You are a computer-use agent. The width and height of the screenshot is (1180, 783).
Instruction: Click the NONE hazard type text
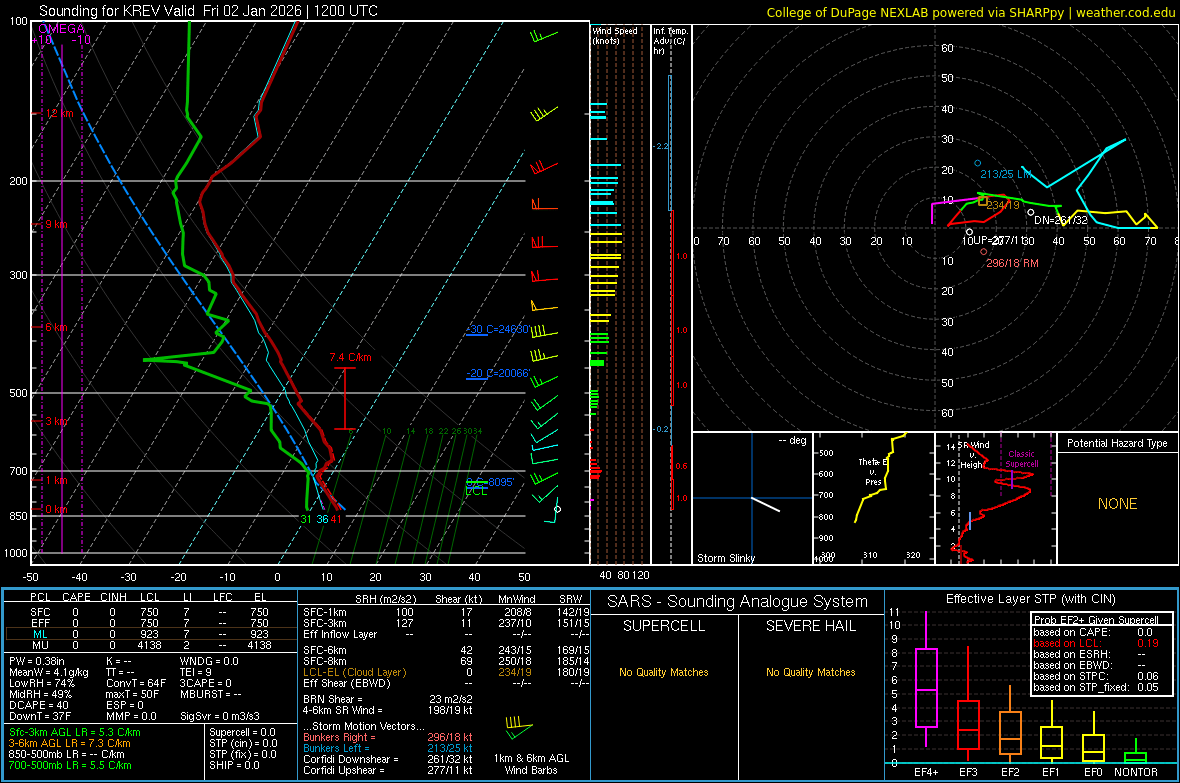pos(1117,504)
